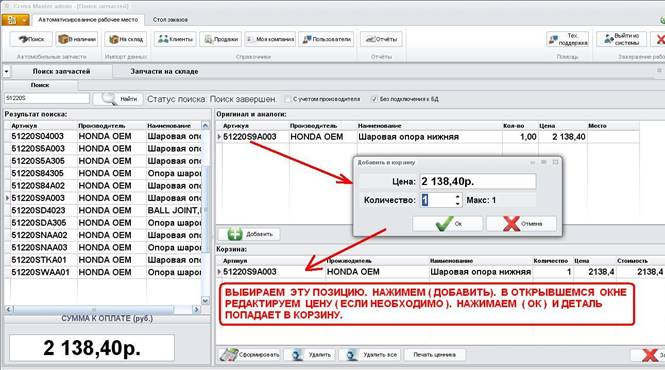Select result row 51220SDA305

point(103,222)
